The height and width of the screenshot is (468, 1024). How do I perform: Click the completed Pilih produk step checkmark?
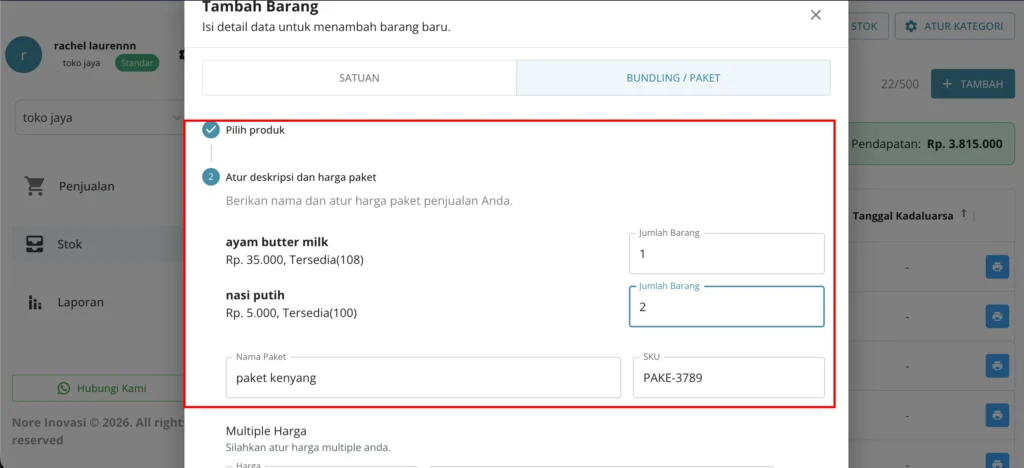click(210, 130)
